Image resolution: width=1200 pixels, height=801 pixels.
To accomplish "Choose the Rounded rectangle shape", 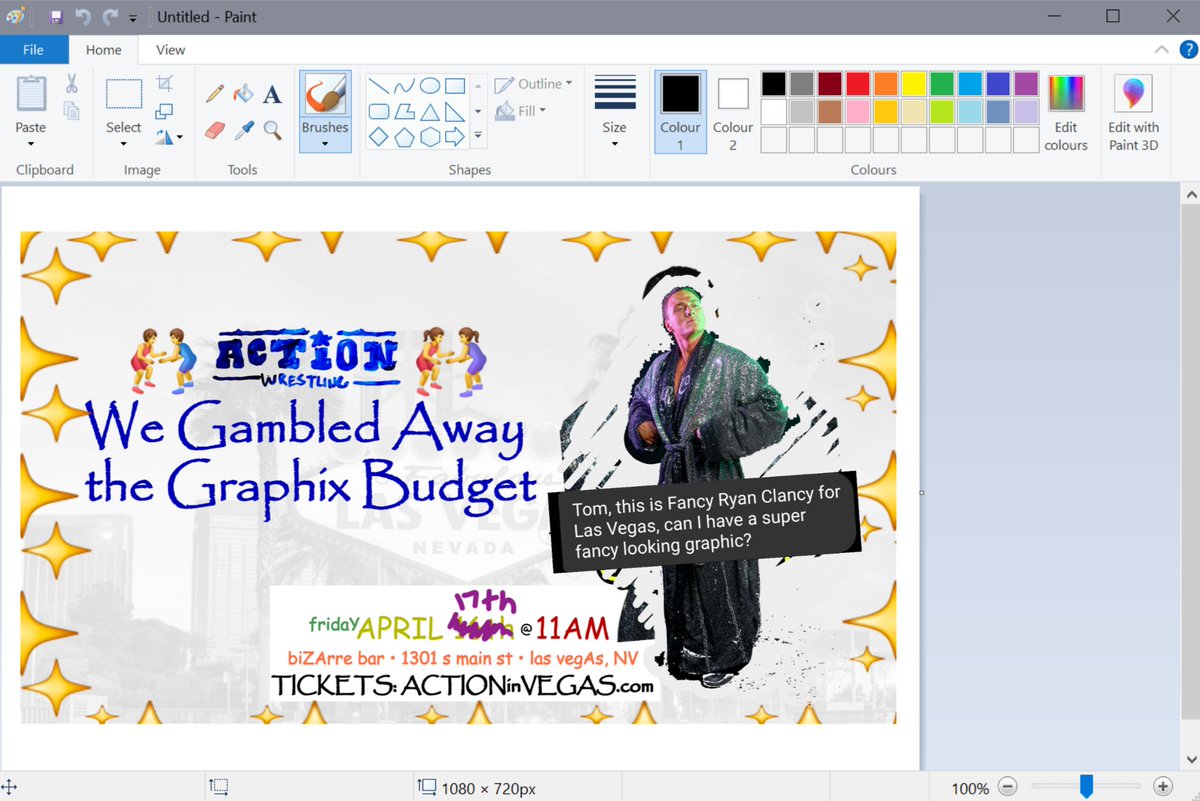I will click(379, 111).
